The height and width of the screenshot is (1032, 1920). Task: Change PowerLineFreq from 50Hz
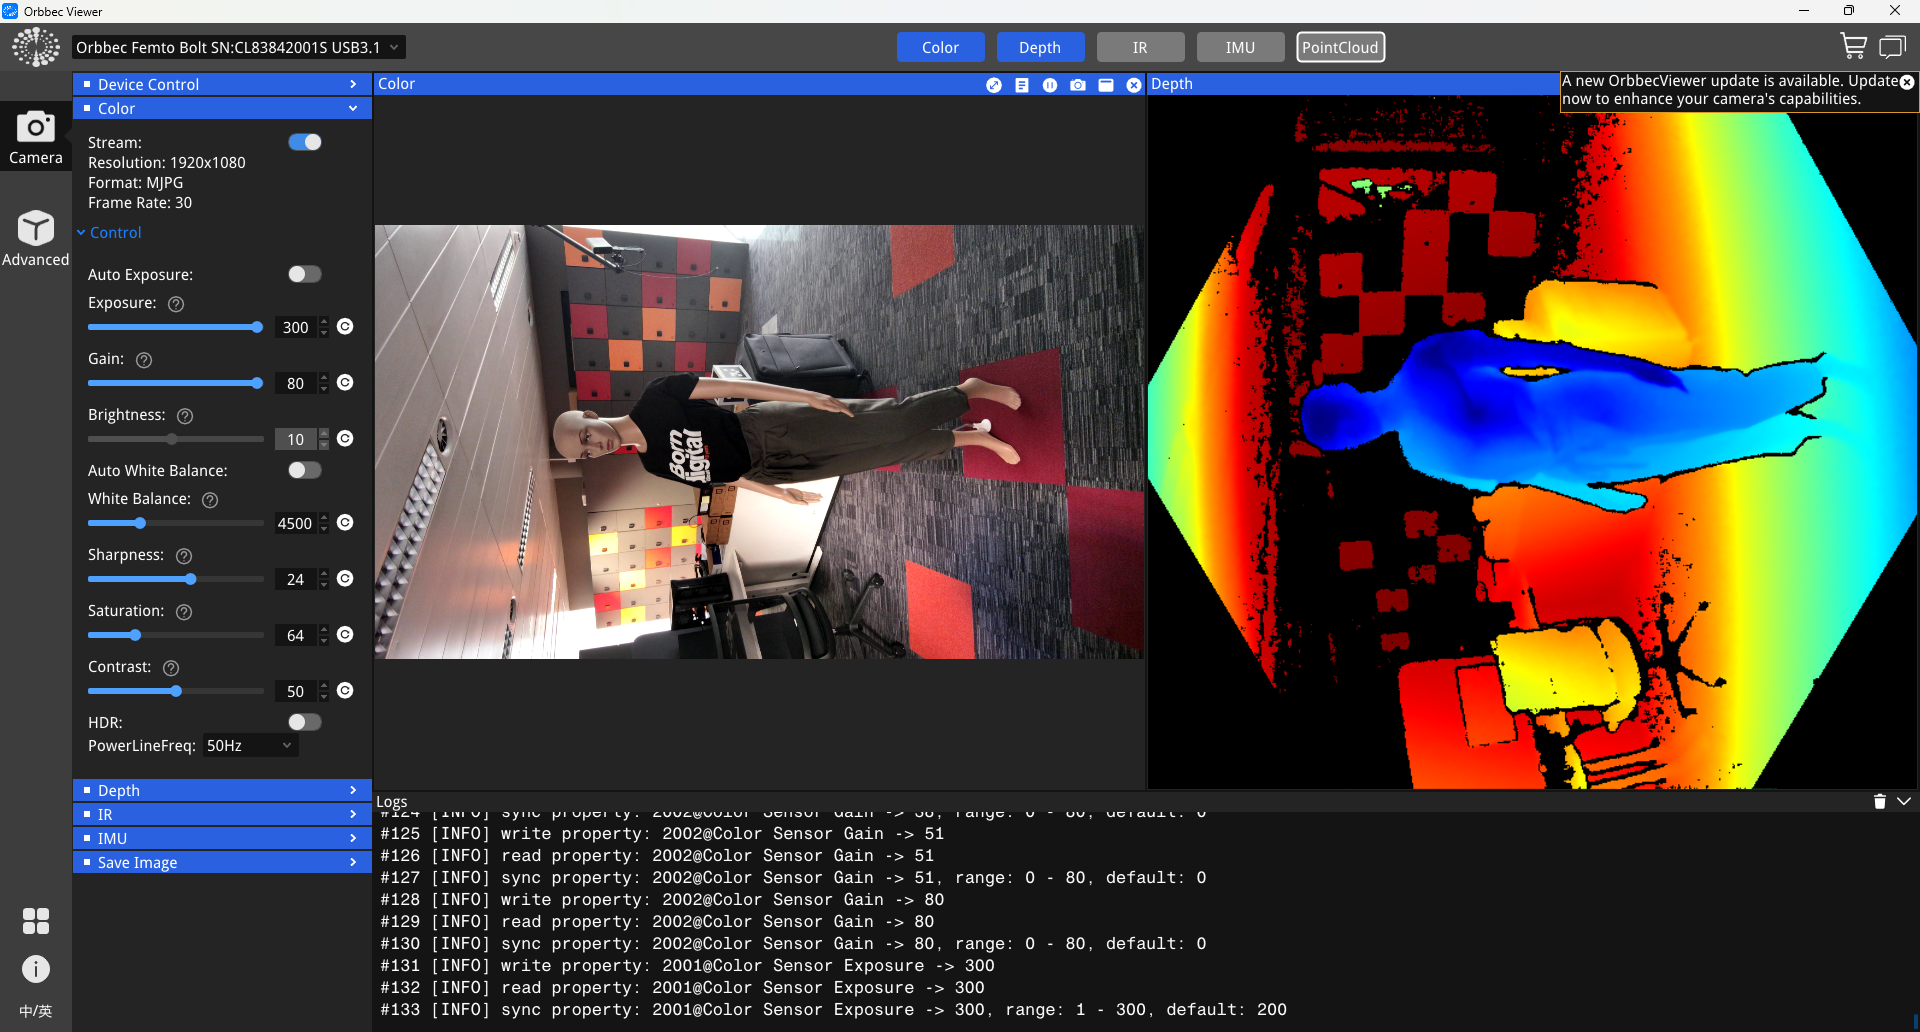249,745
